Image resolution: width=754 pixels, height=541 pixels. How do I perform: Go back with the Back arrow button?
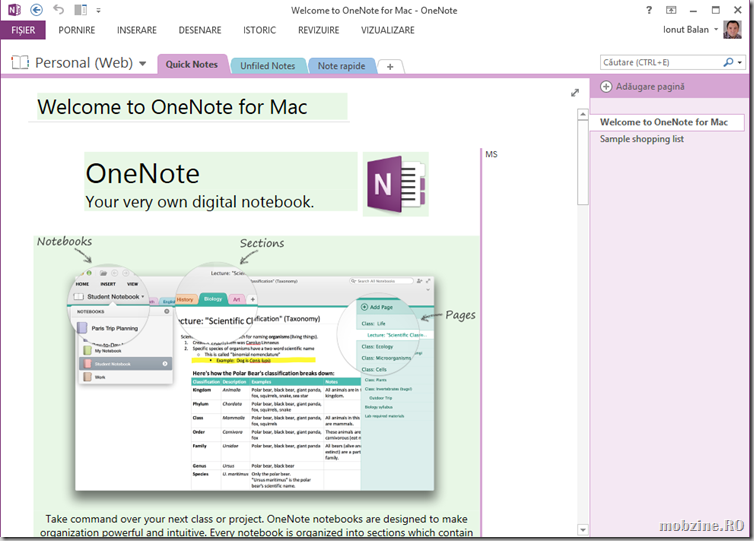(37, 10)
